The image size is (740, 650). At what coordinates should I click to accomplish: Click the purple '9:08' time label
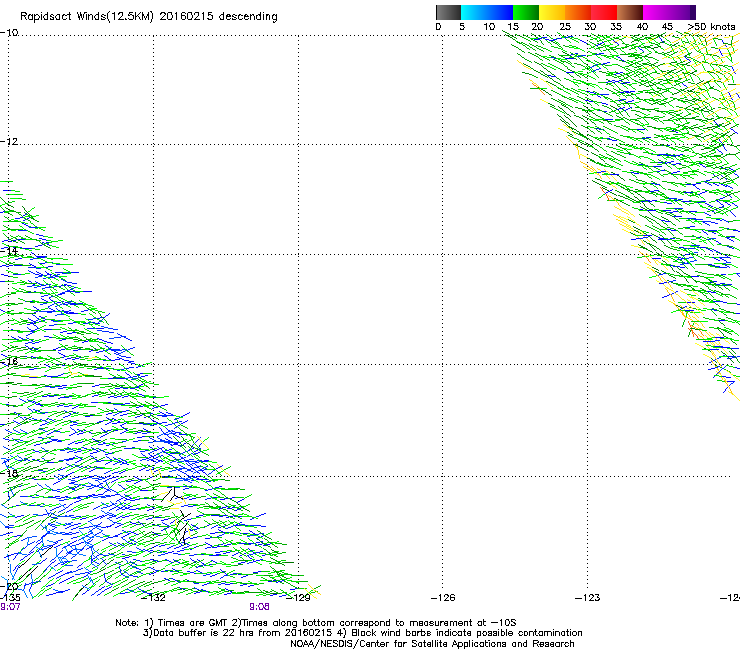260,607
